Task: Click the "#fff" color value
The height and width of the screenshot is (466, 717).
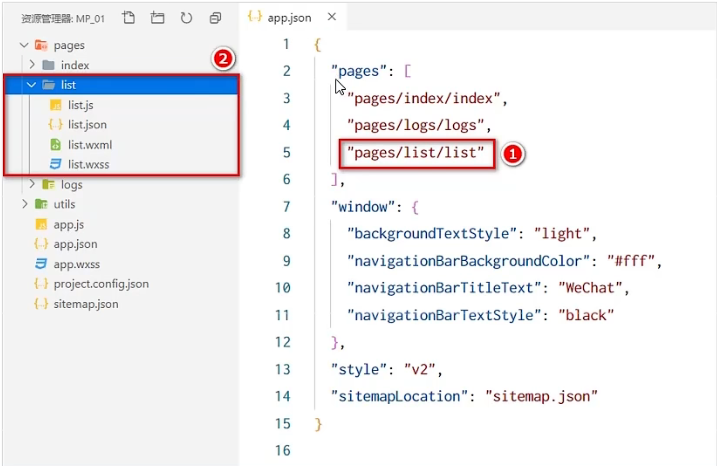Action: coord(631,261)
